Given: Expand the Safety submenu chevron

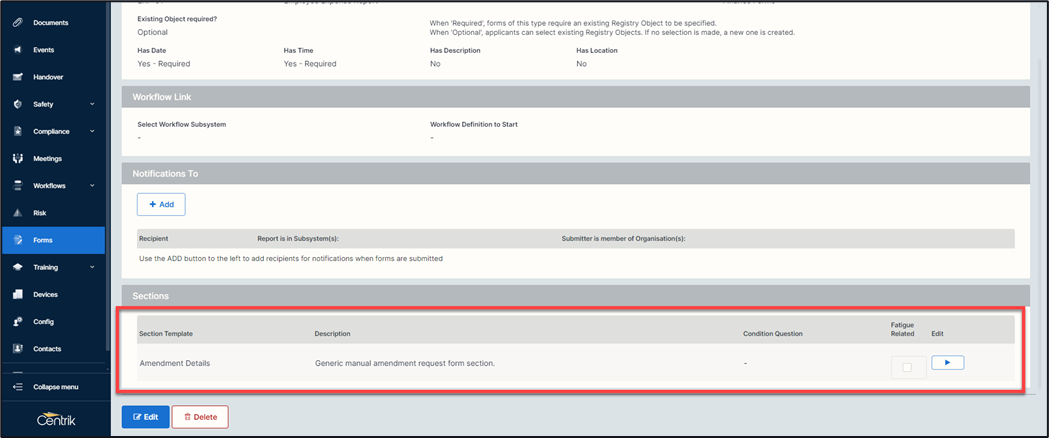Looking at the screenshot, I should point(92,104).
